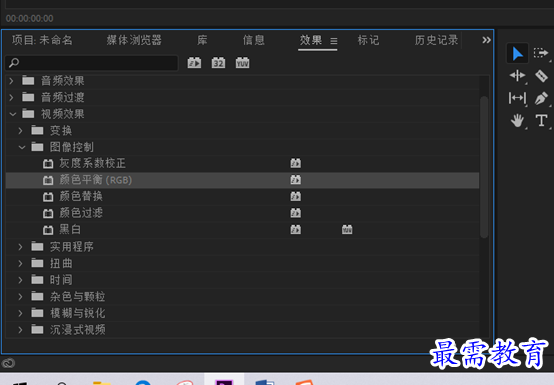
Task: Select the Track Select Forward tool
Action: [541, 54]
